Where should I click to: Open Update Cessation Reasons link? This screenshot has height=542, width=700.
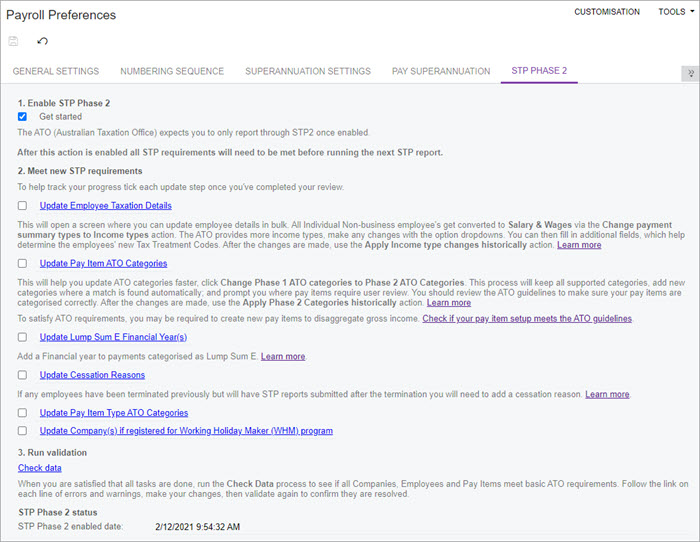coord(92,375)
